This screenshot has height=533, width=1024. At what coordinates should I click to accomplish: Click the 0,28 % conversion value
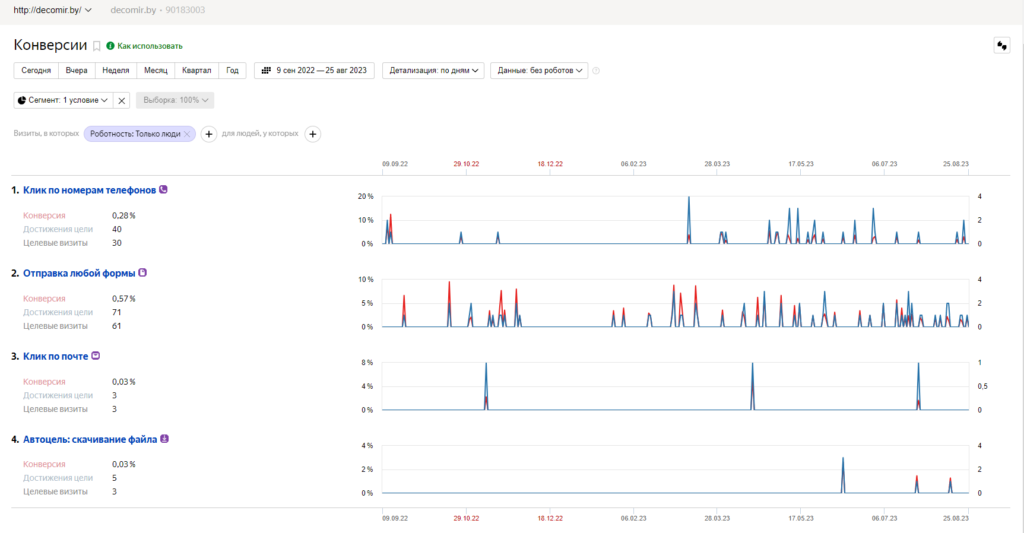pyautogui.click(x=123, y=216)
